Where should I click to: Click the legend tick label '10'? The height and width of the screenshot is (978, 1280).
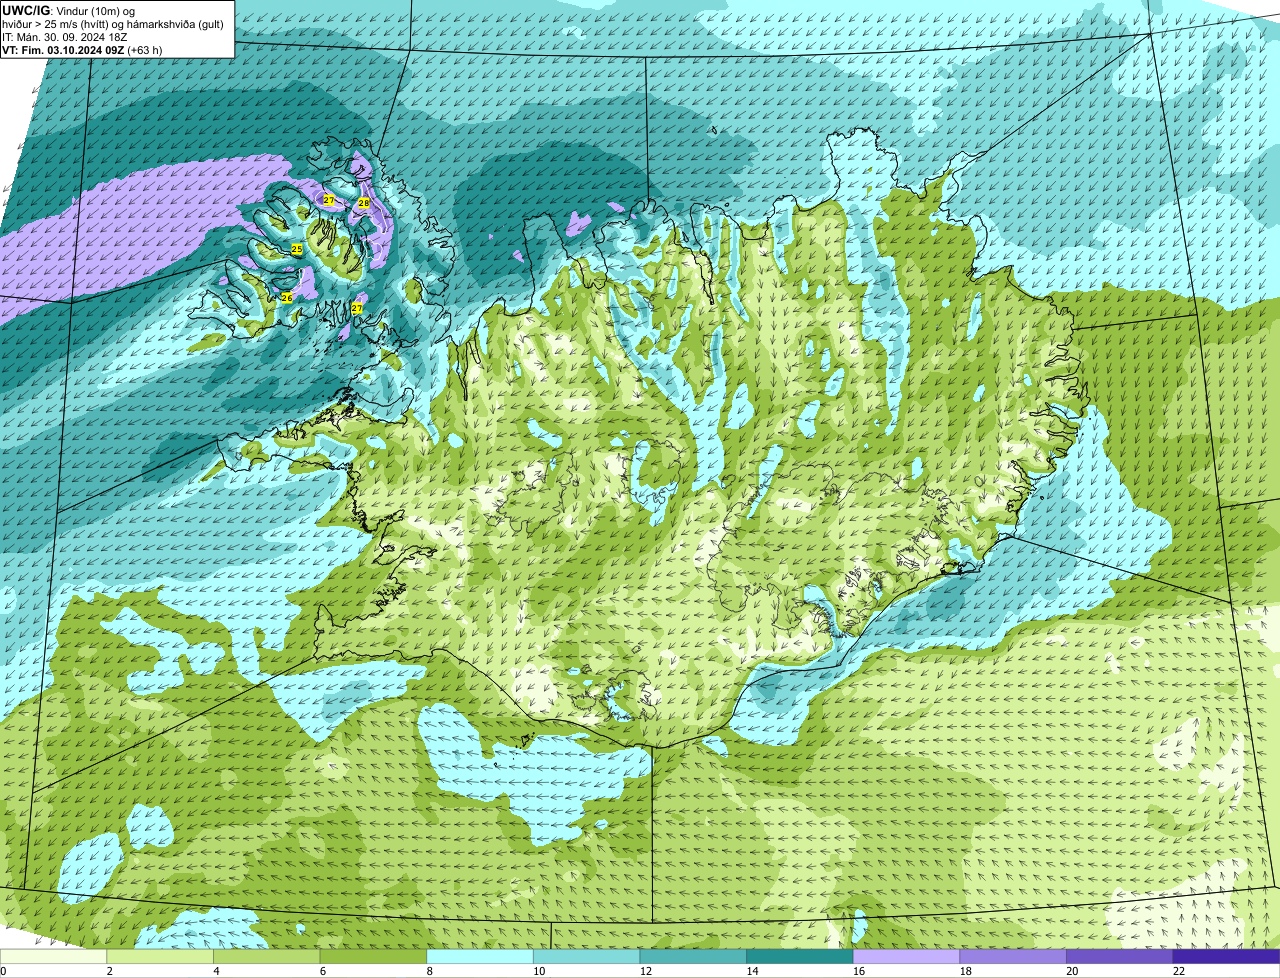tap(539, 971)
